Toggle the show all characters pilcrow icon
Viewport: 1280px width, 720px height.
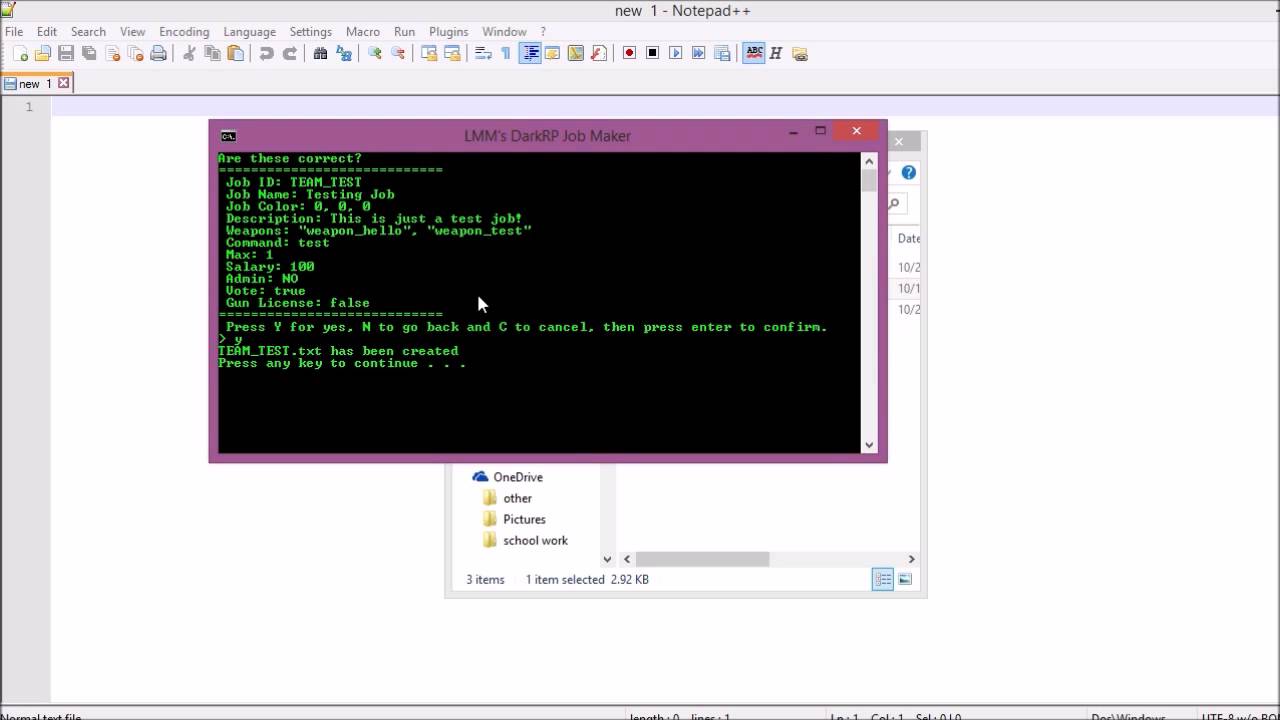coord(506,54)
